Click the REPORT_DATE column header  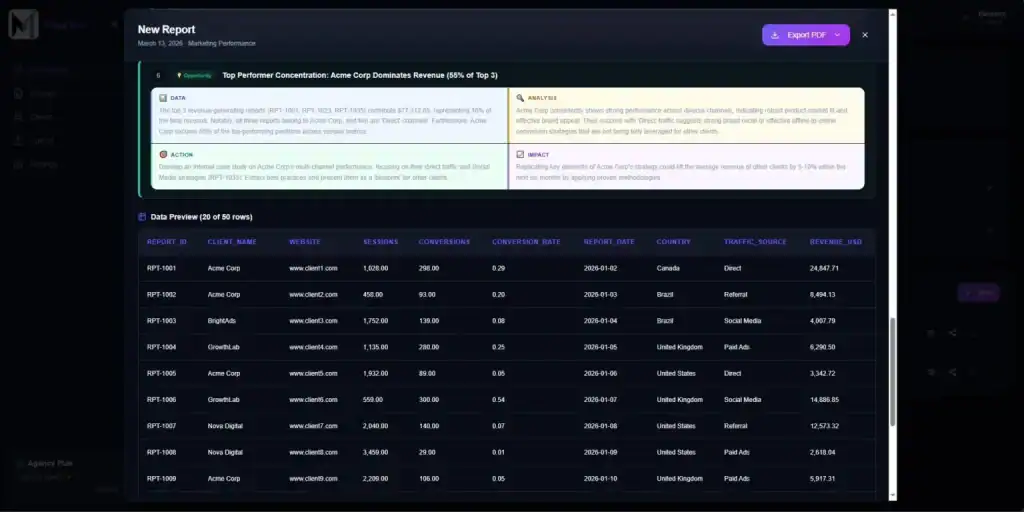click(x=609, y=242)
